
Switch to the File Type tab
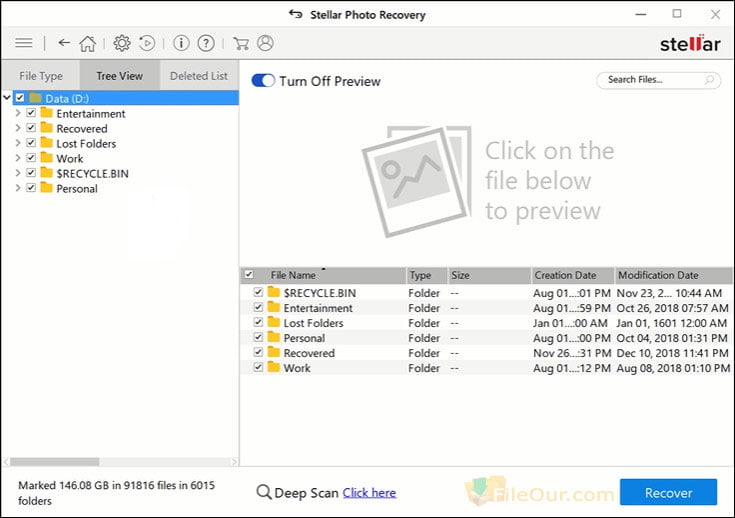41,75
